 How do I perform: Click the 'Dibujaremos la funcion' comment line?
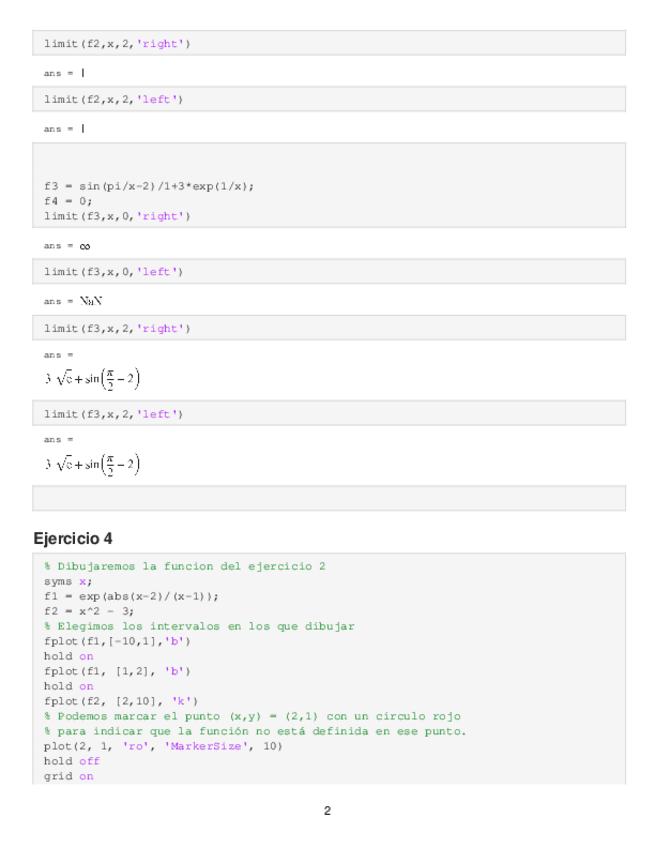click(x=185, y=567)
